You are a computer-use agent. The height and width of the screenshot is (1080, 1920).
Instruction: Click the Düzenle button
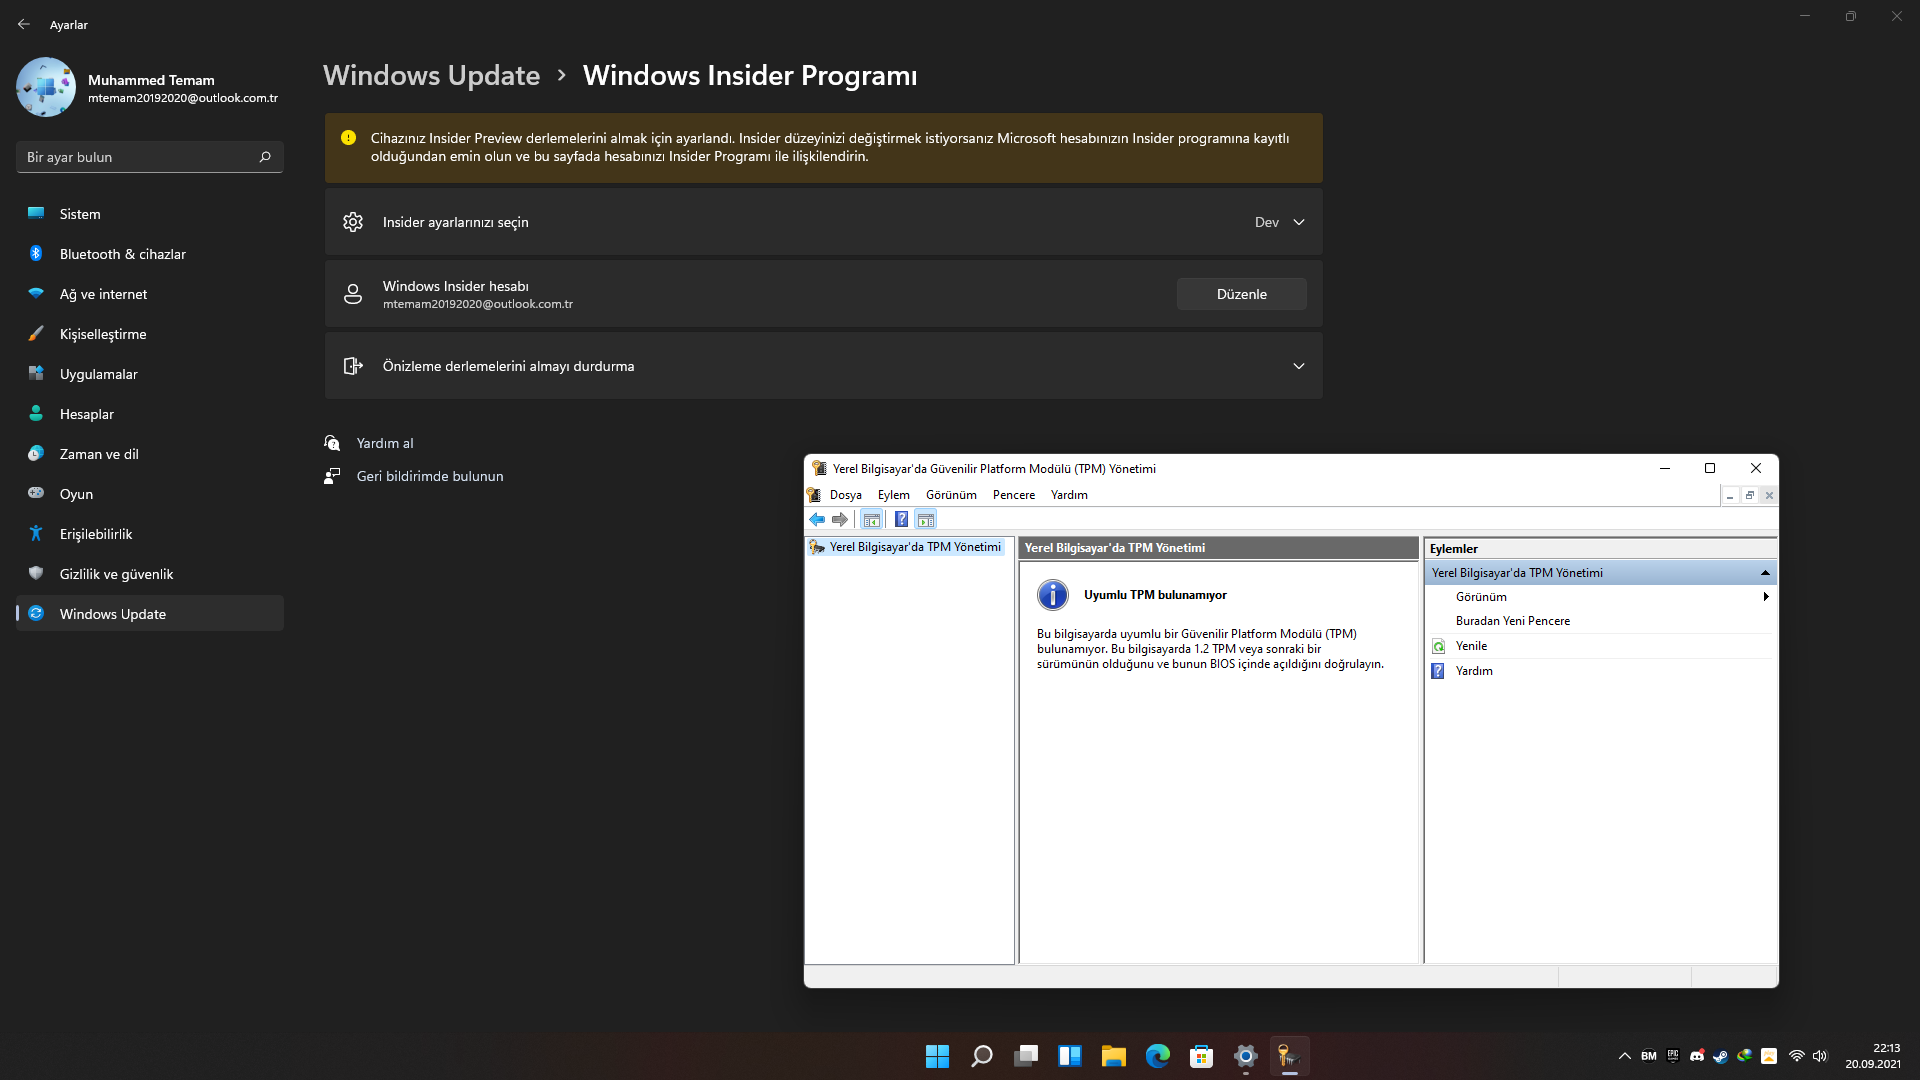(x=1241, y=294)
